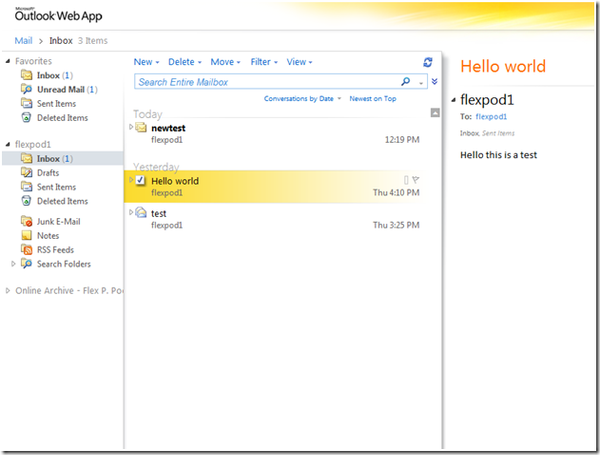600x455 pixels.
Task: Expand the newtest conversation
Action: pos(131,128)
